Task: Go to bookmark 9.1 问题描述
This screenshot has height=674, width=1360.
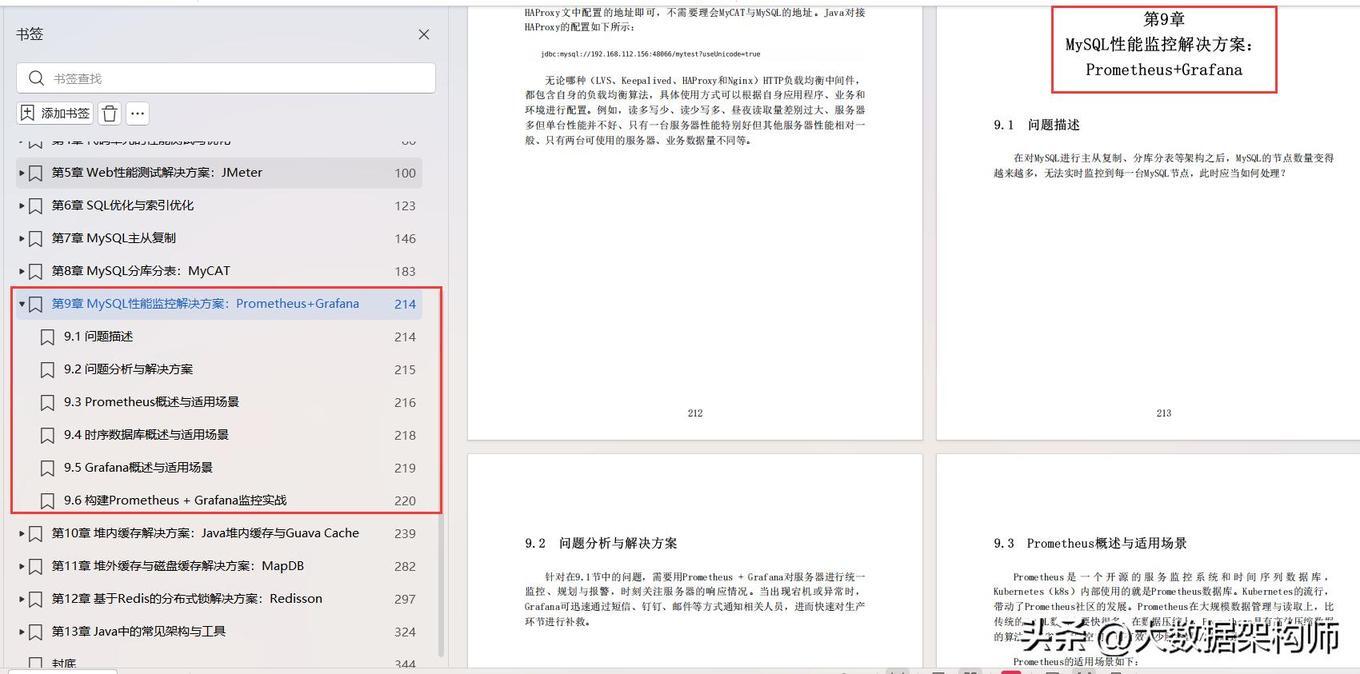Action: pos(98,337)
